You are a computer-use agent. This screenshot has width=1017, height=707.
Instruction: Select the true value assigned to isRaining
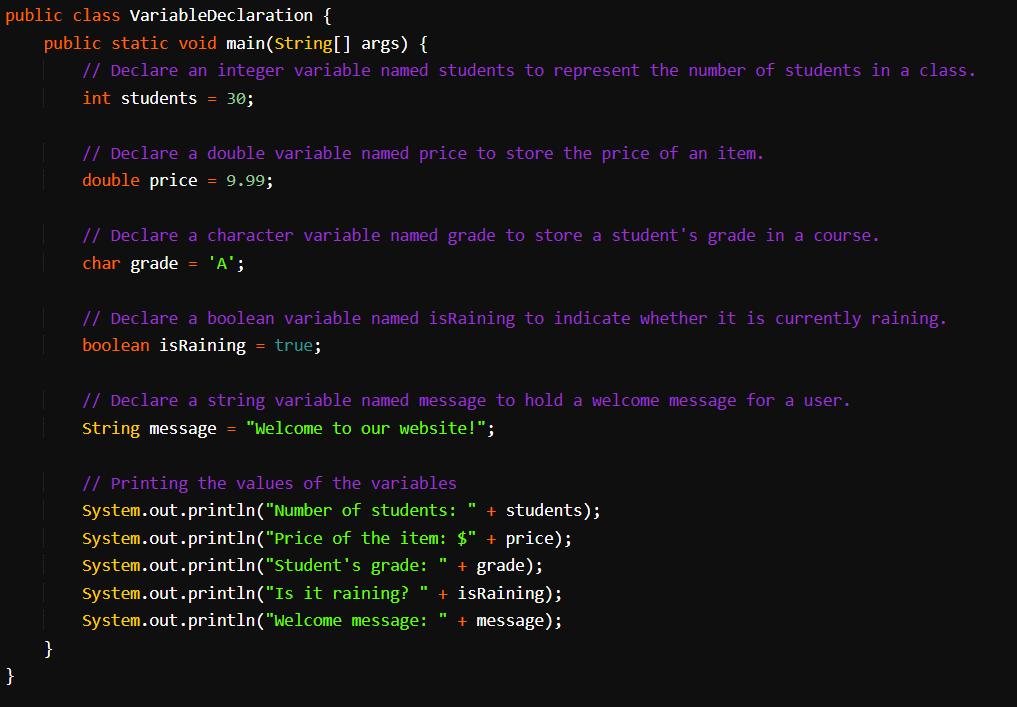click(293, 345)
